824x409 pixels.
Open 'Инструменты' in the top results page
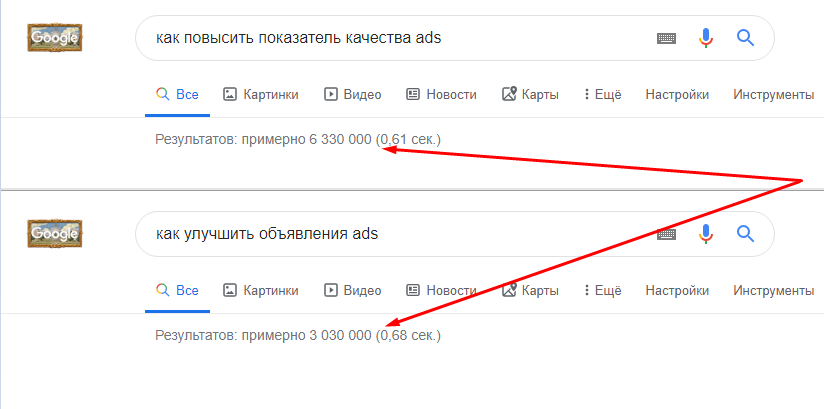click(774, 95)
